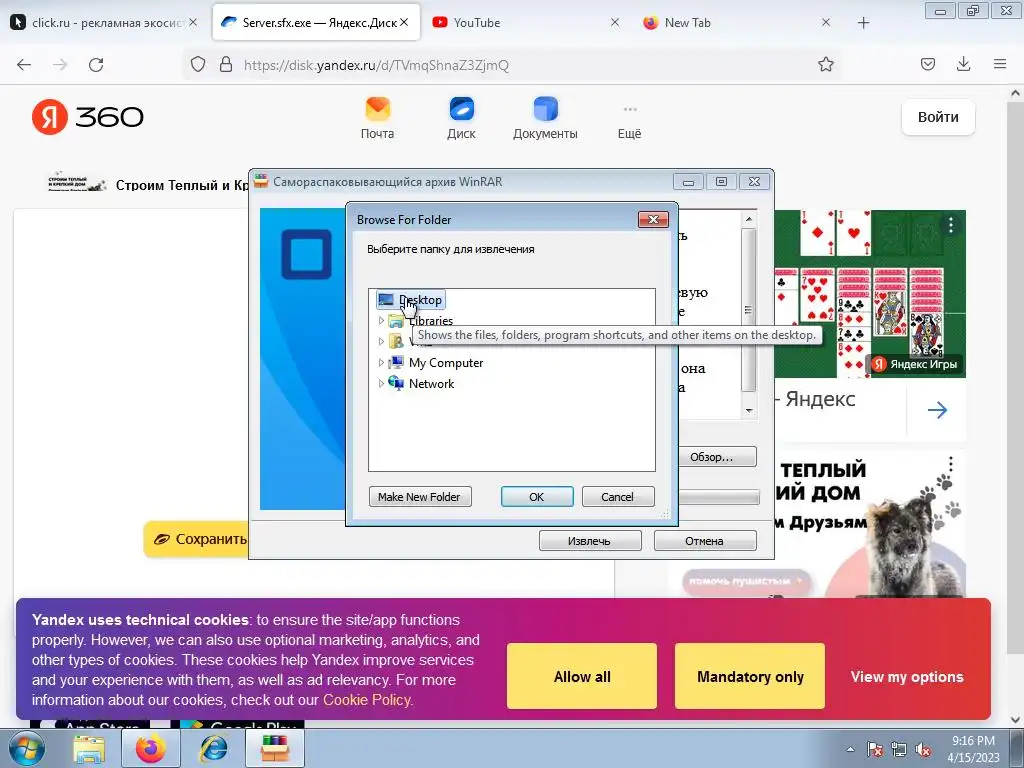Click the Yandex 360 logo

(88, 117)
